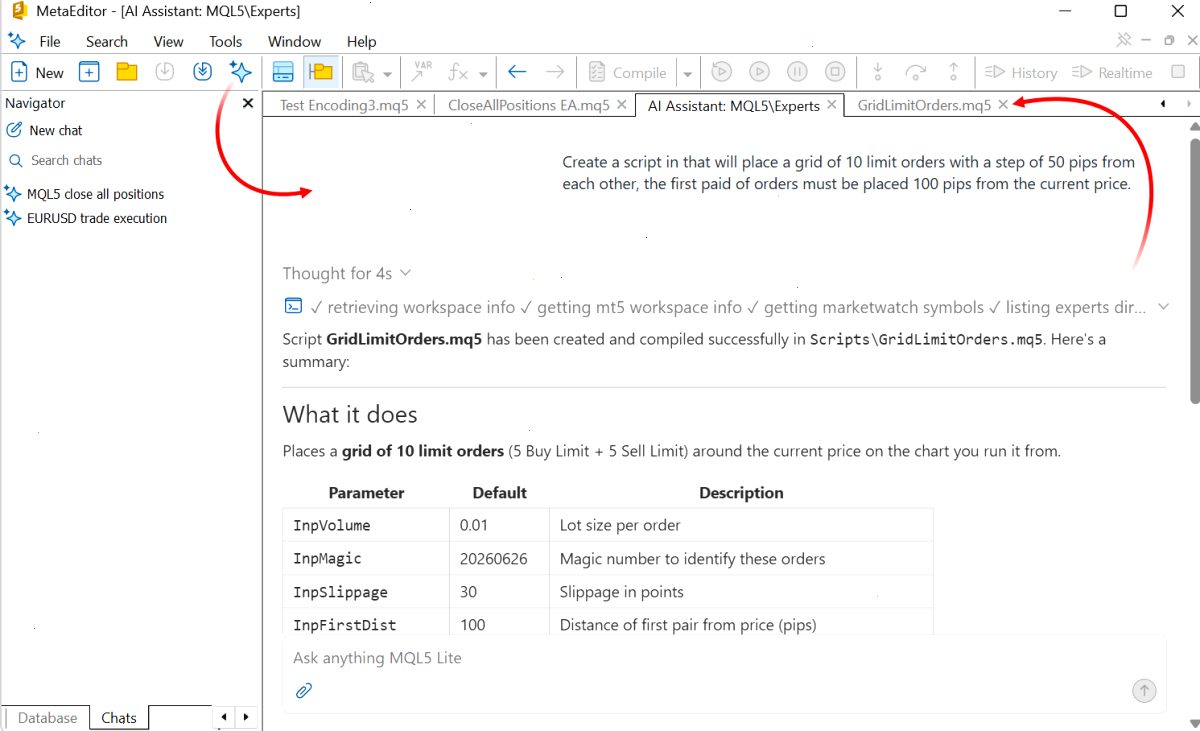Open file using yellow folder icon

coord(126,72)
